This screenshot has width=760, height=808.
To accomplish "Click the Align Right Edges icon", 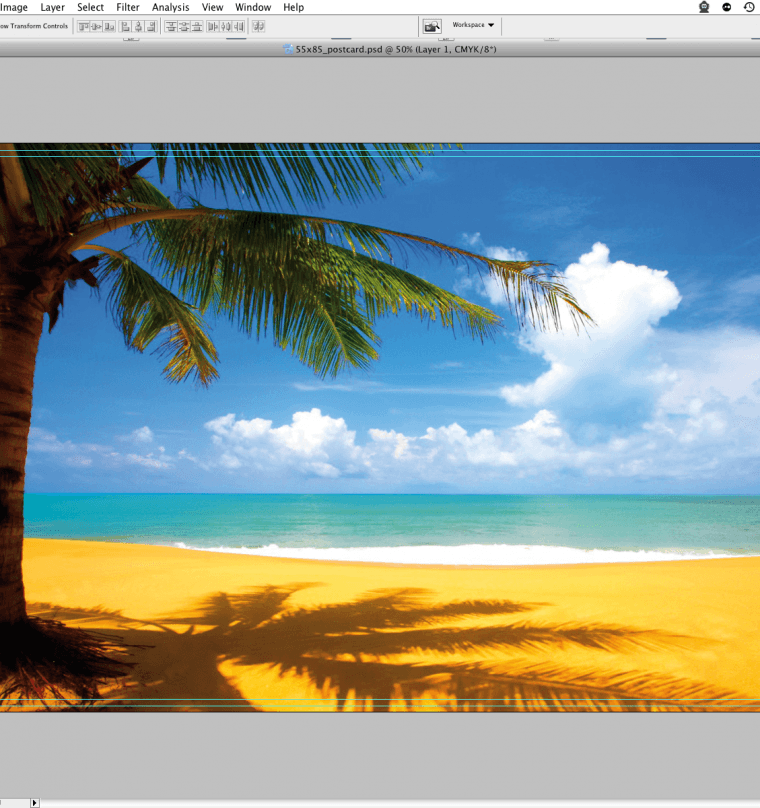I will pos(151,26).
